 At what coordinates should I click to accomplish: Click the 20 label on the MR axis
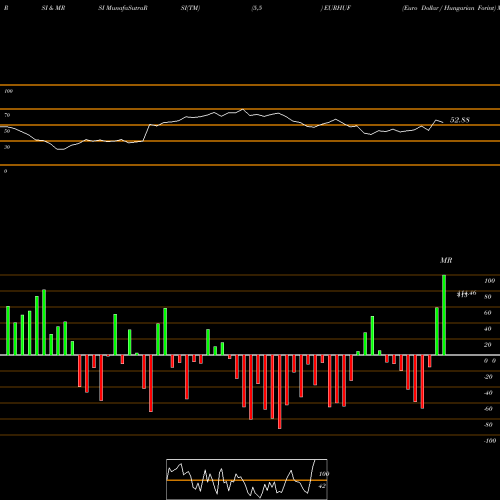coord(488,345)
